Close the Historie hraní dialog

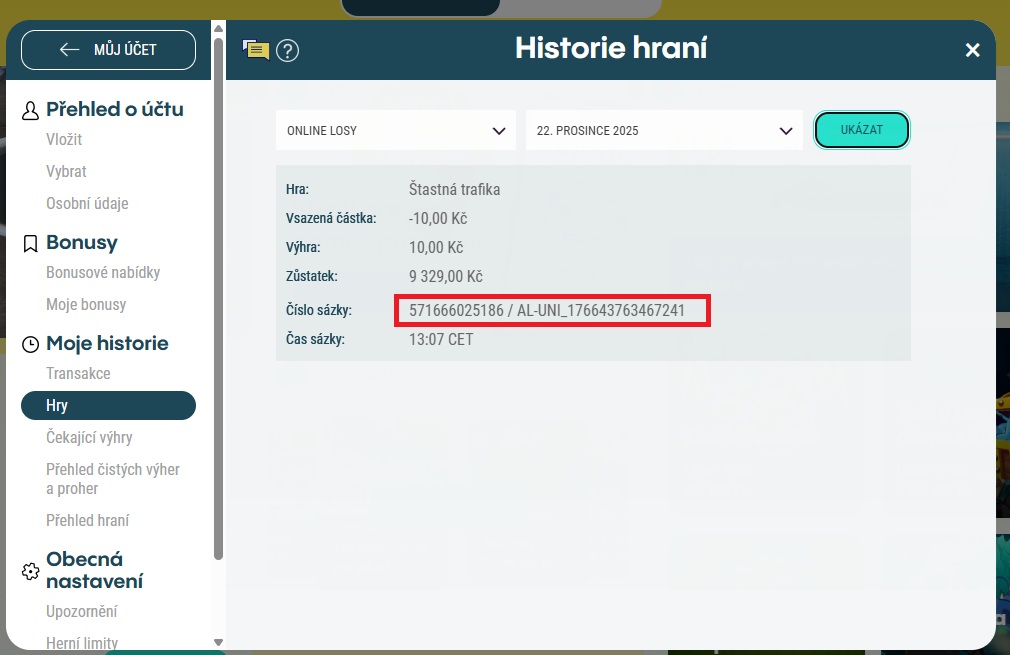tap(972, 50)
